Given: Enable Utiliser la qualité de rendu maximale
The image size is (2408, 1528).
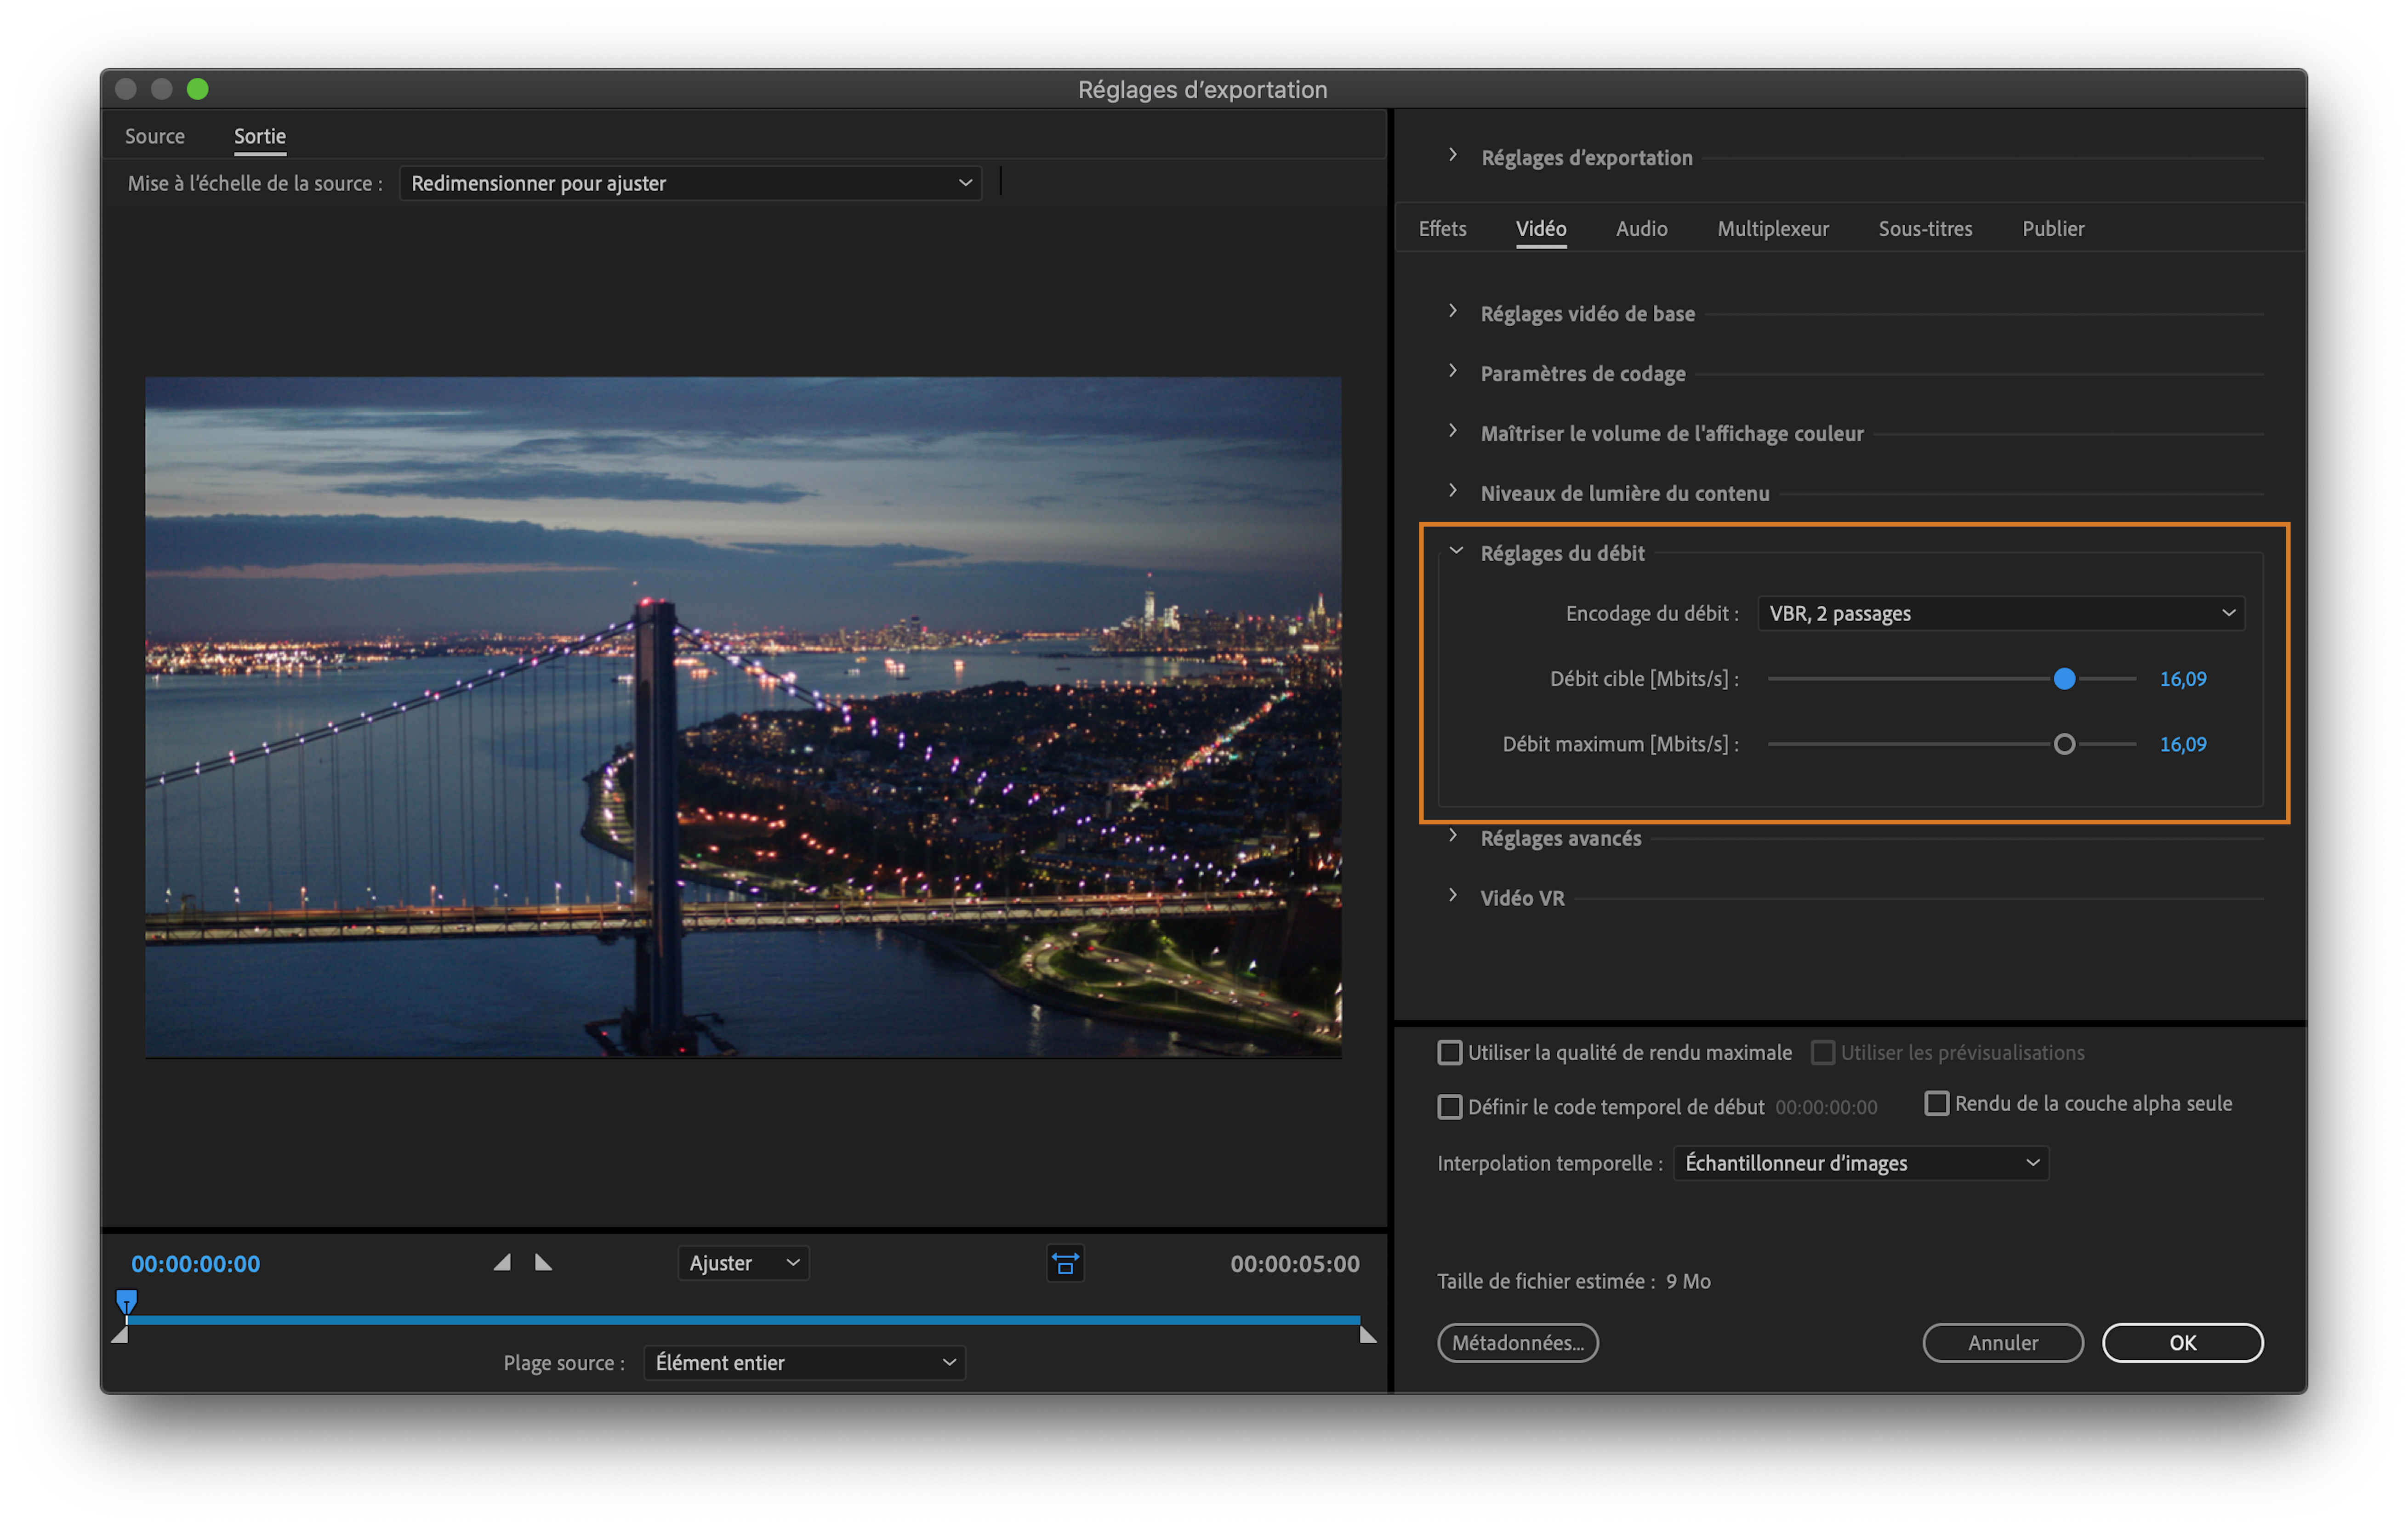Looking at the screenshot, I should 1449,1052.
